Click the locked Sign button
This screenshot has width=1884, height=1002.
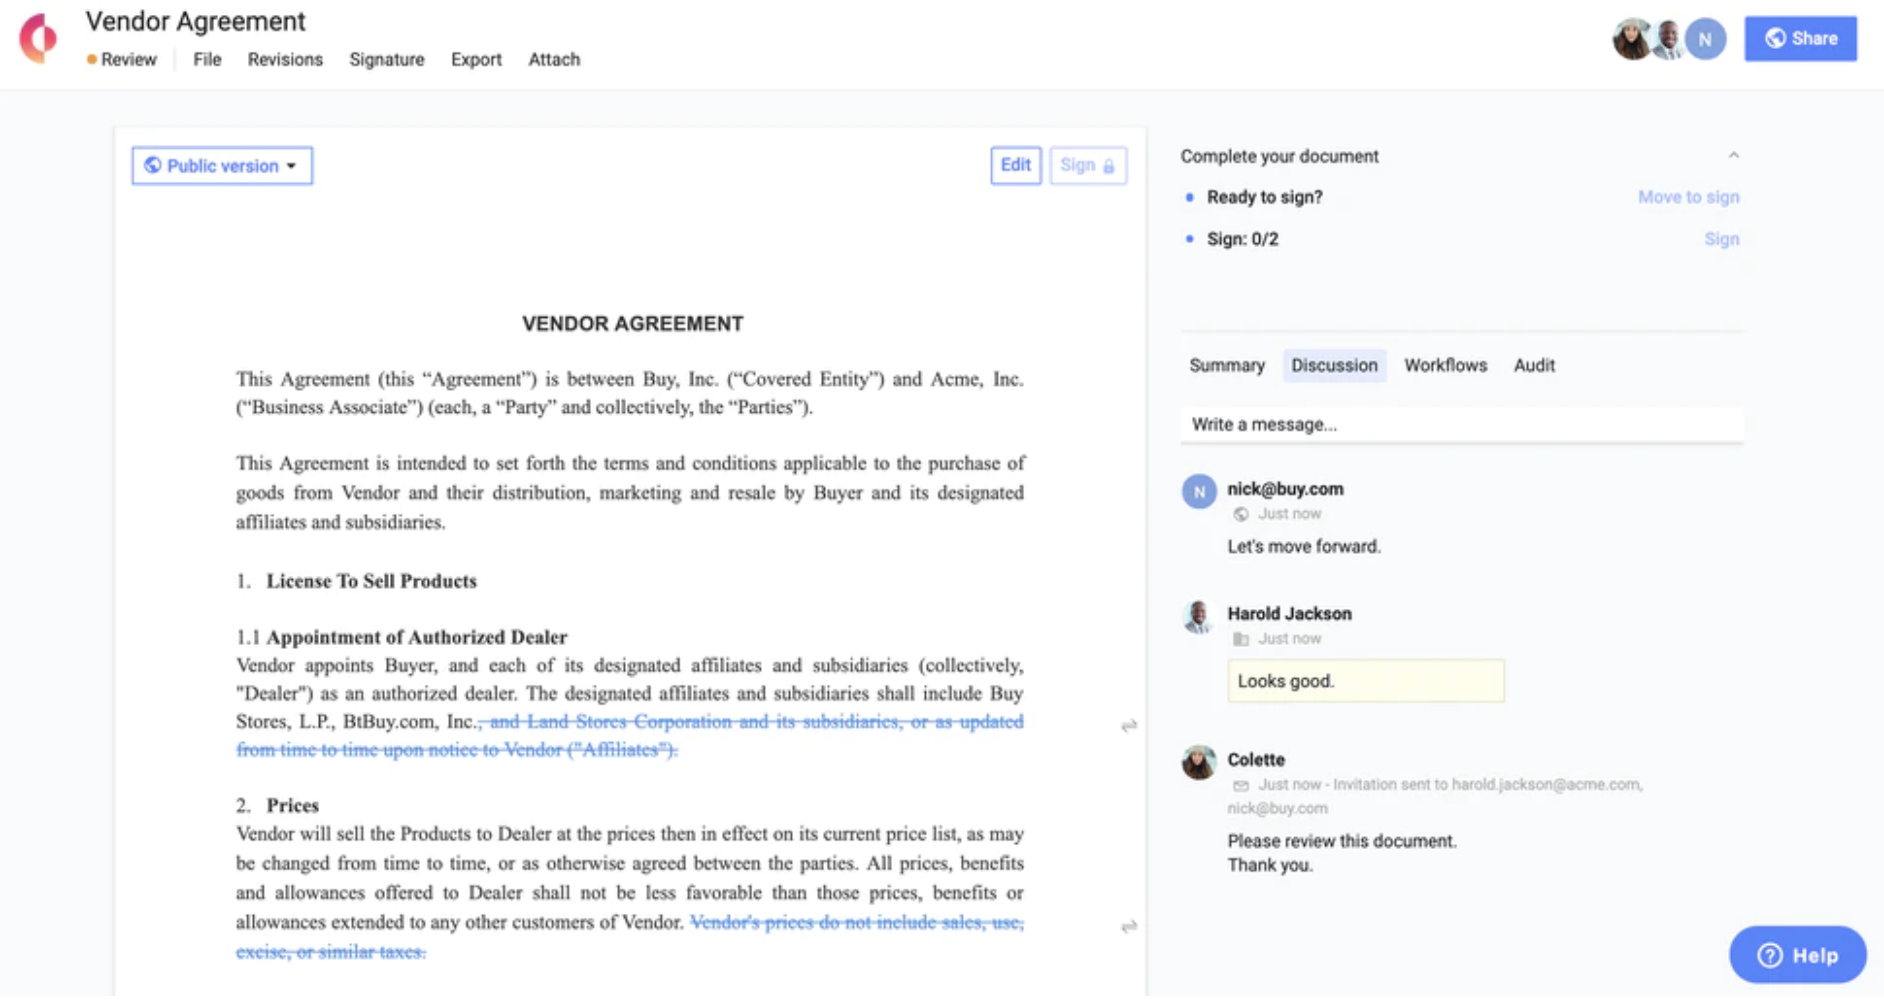point(1088,165)
